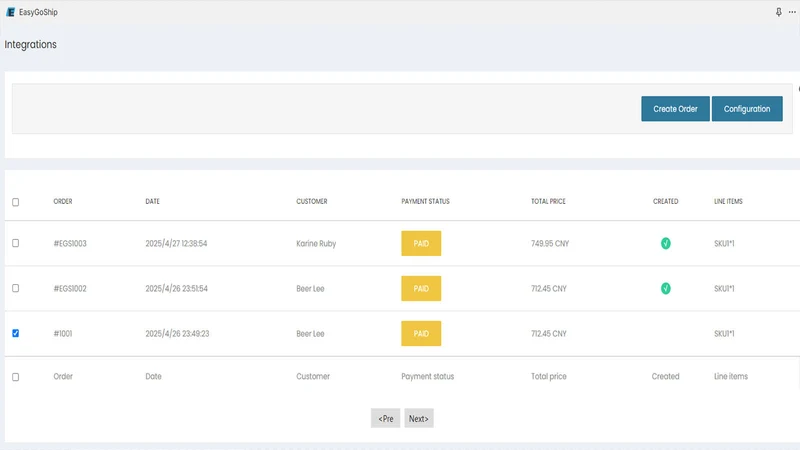The height and width of the screenshot is (450, 800).
Task: Click the green created checkmark for #EGS1003
Action: tap(665, 243)
